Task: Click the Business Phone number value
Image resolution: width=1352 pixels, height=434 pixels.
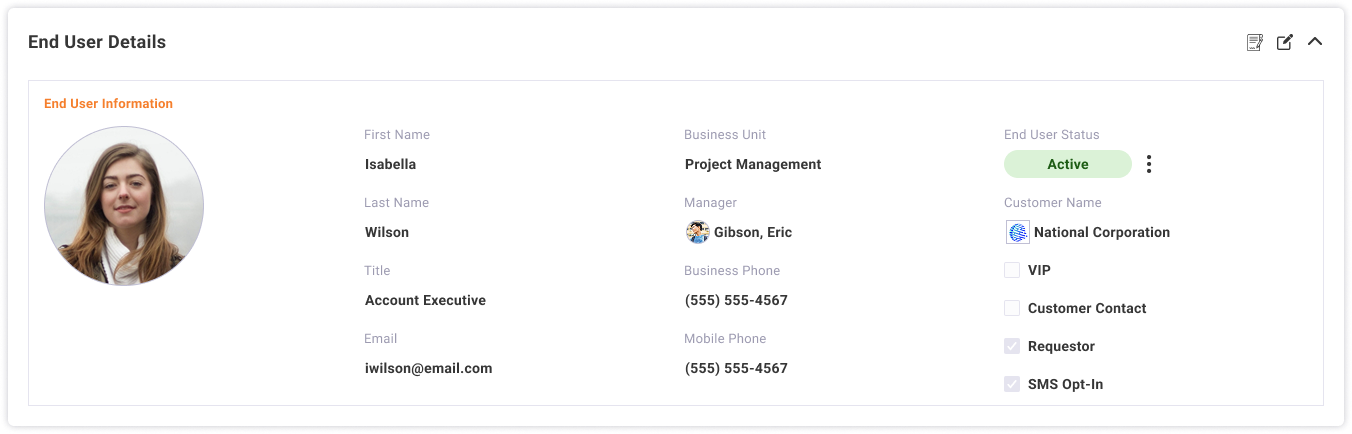Action: 736,300
